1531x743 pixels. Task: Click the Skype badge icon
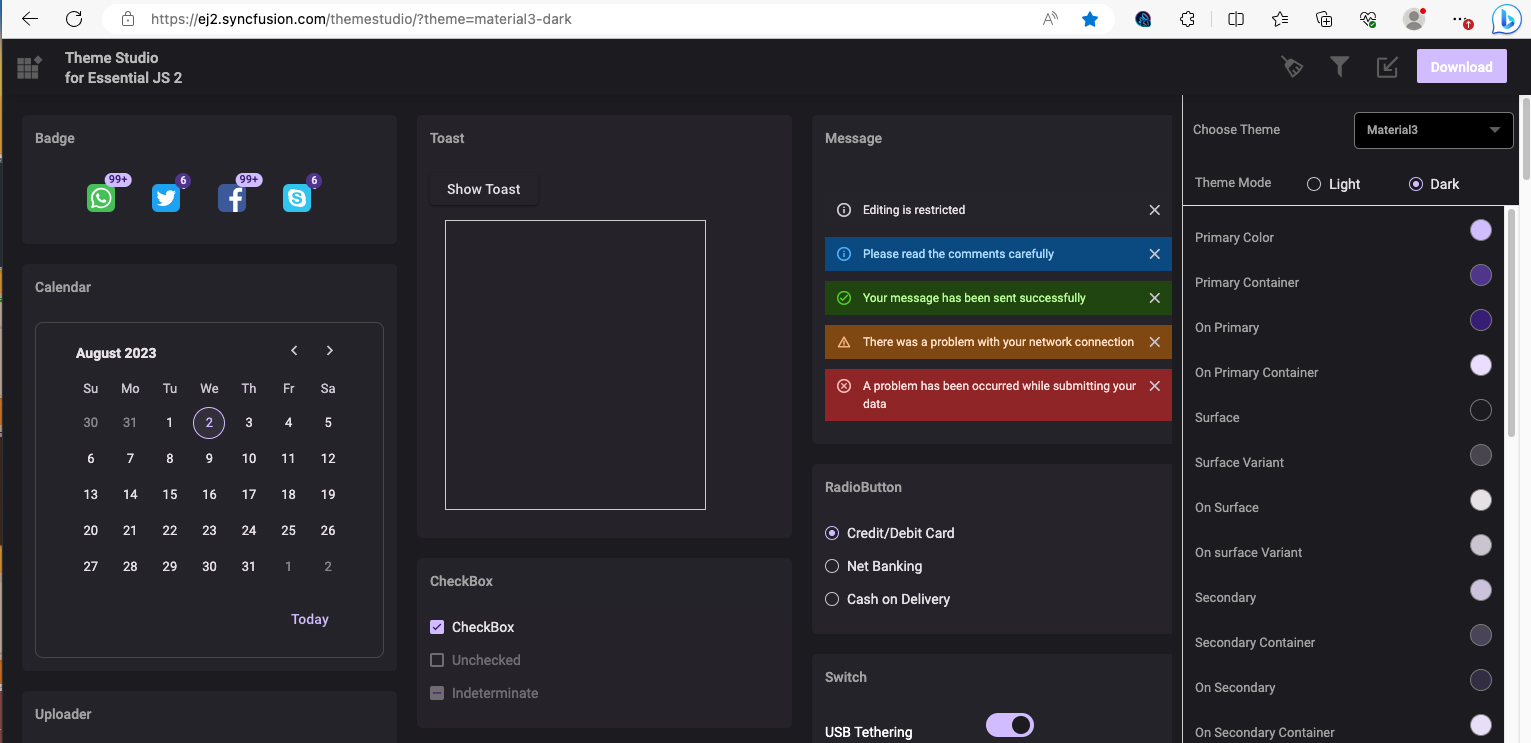coord(297,198)
